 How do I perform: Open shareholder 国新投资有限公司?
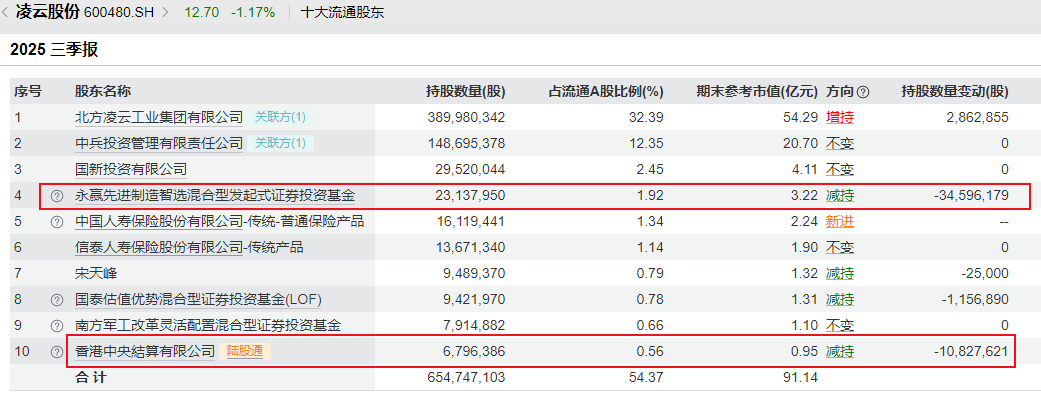pos(131,169)
